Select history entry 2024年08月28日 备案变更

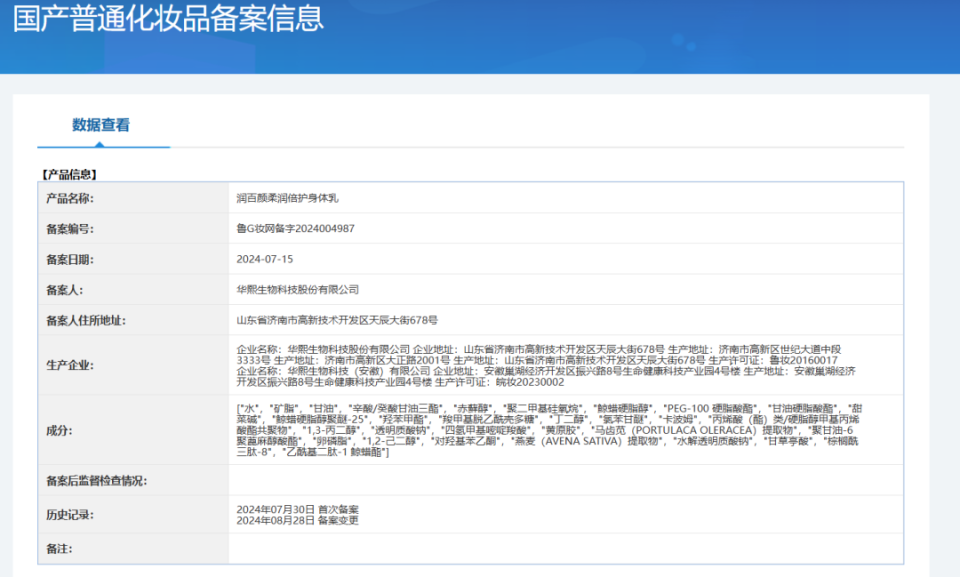(298, 521)
